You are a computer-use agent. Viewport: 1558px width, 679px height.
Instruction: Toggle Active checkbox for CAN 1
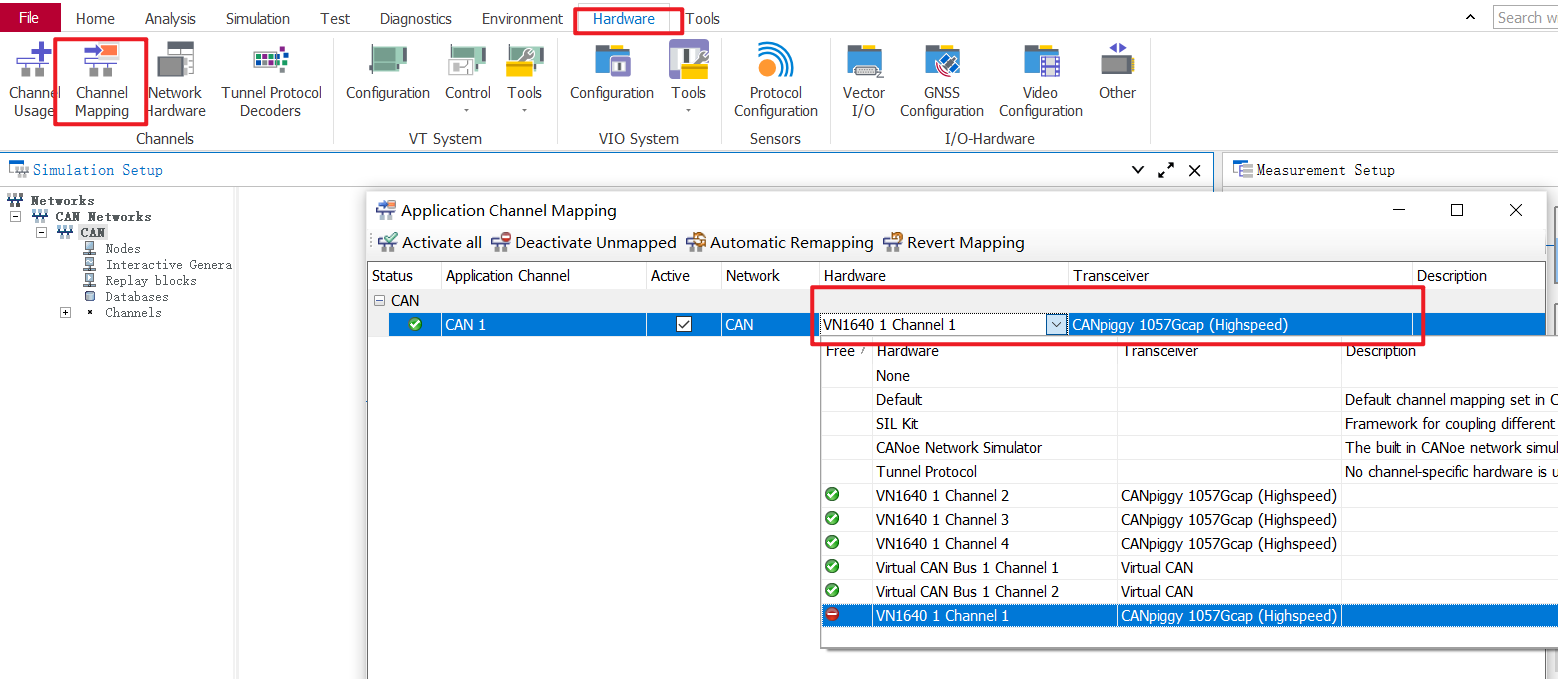click(684, 324)
